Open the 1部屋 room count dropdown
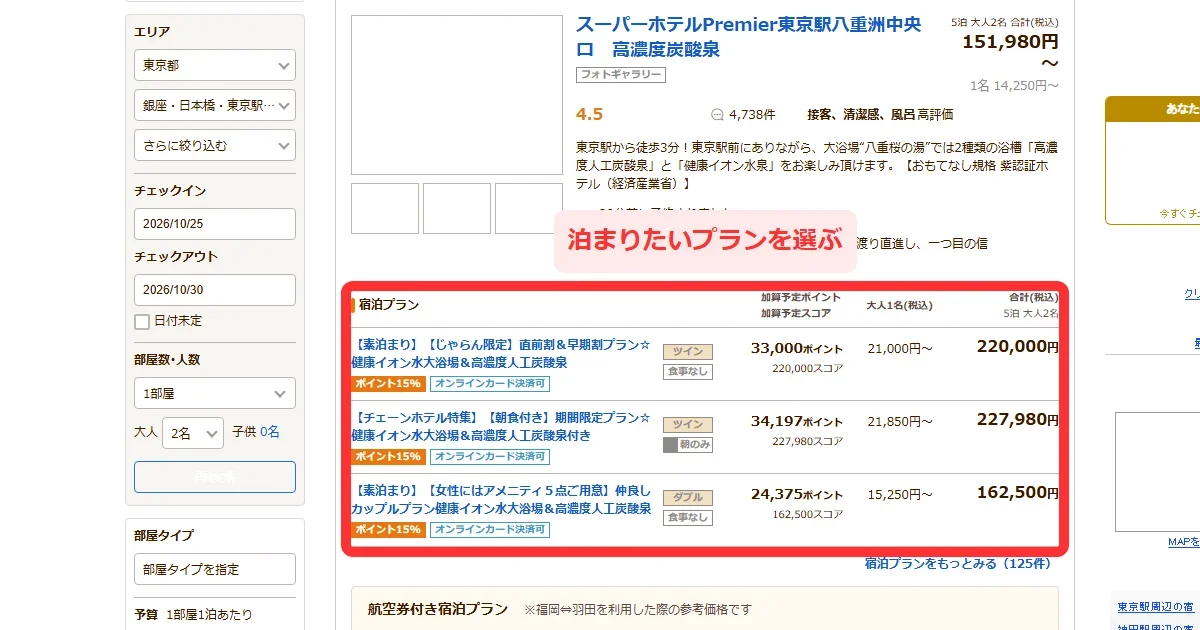Viewport: 1200px width, 630px height. click(x=215, y=393)
